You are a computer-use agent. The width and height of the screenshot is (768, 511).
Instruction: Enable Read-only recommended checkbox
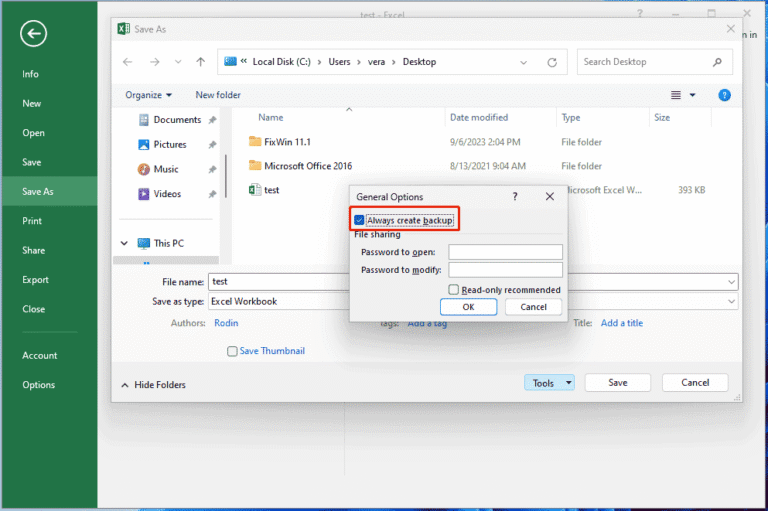[x=454, y=290]
